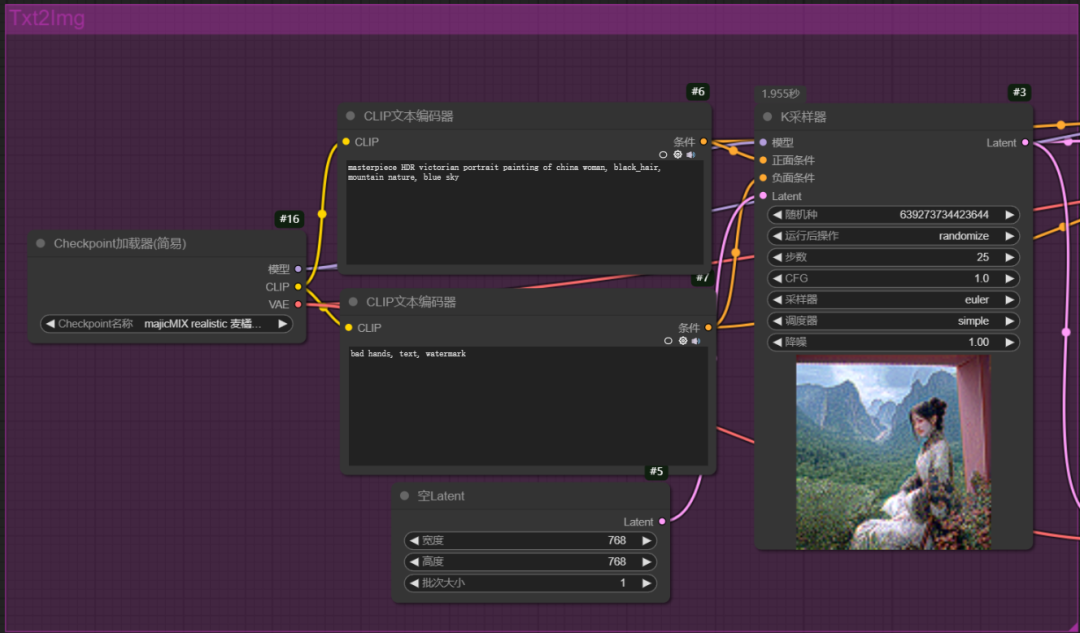Select the Txt2Img group title
The image size is (1080, 633).
pos(47,18)
